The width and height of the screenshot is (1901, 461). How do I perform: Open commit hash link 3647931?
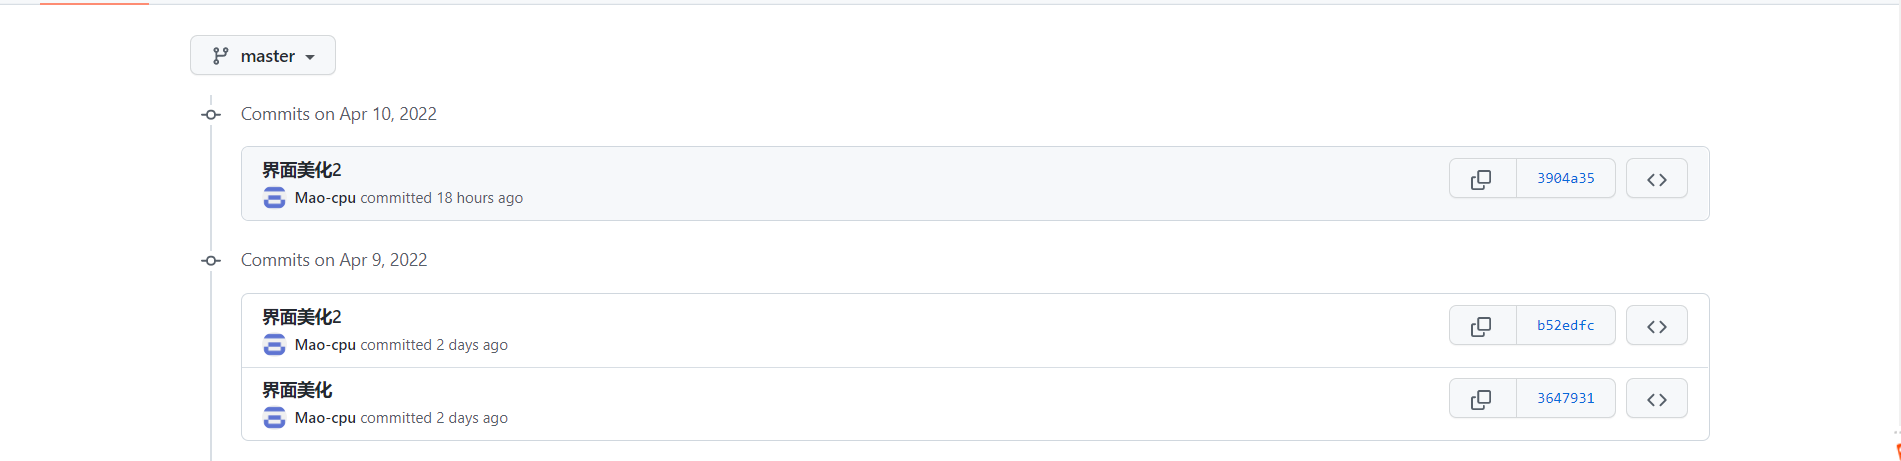click(x=1565, y=399)
